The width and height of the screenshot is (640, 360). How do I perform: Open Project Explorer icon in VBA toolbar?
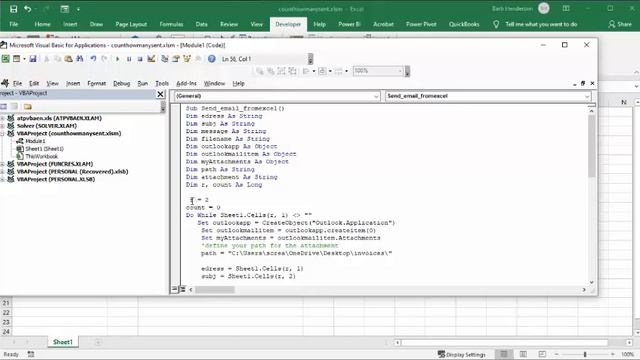[165, 59]
